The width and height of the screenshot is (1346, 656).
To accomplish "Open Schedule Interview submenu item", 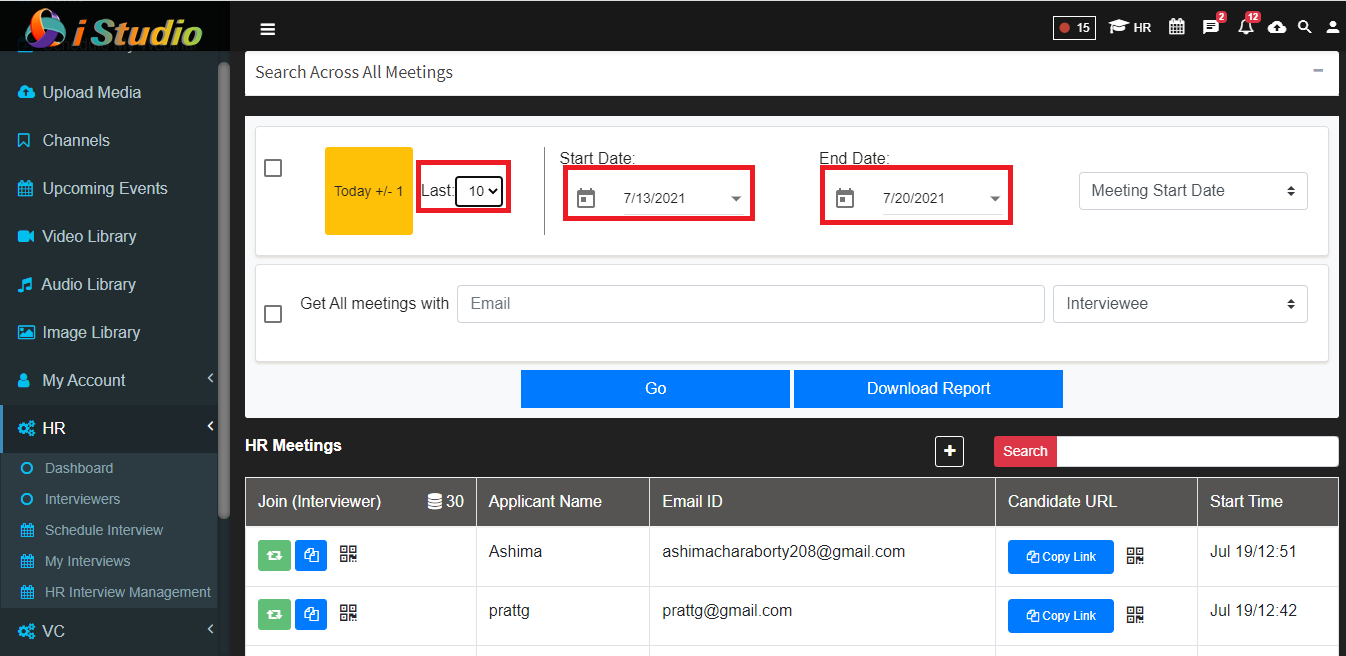I will 104,530.
